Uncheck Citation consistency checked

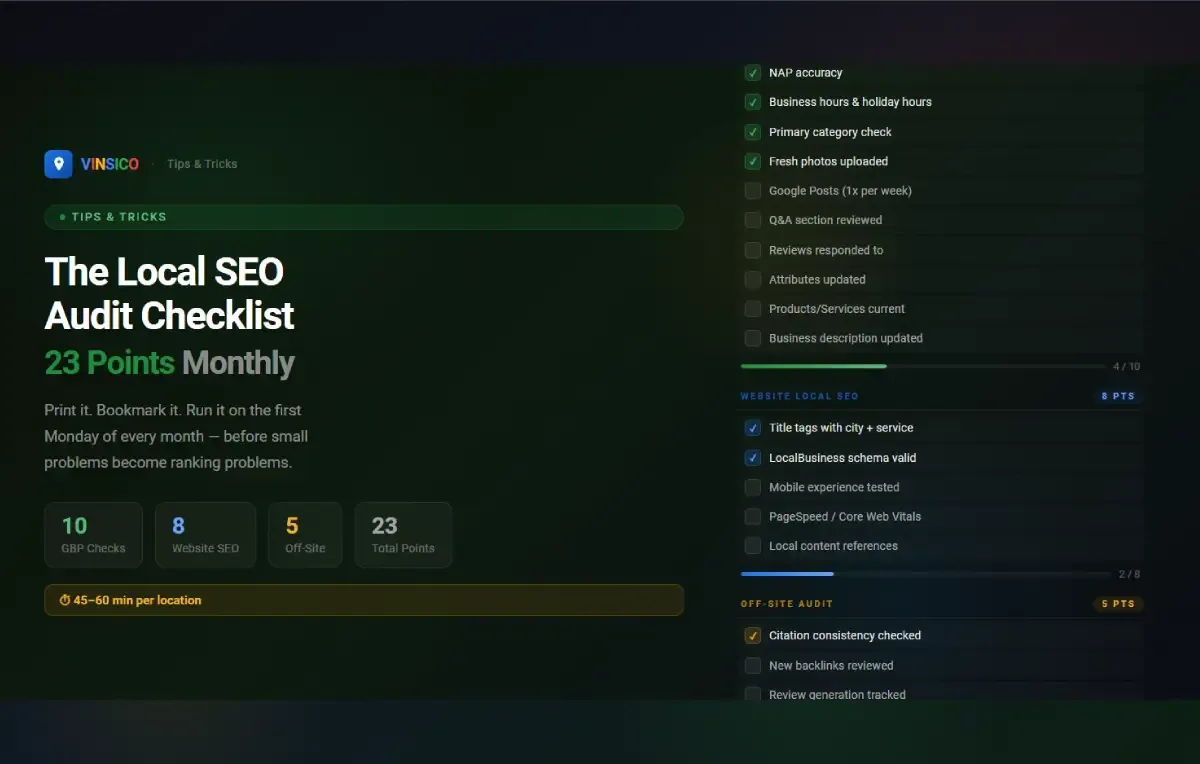click(x=753, y=636)
